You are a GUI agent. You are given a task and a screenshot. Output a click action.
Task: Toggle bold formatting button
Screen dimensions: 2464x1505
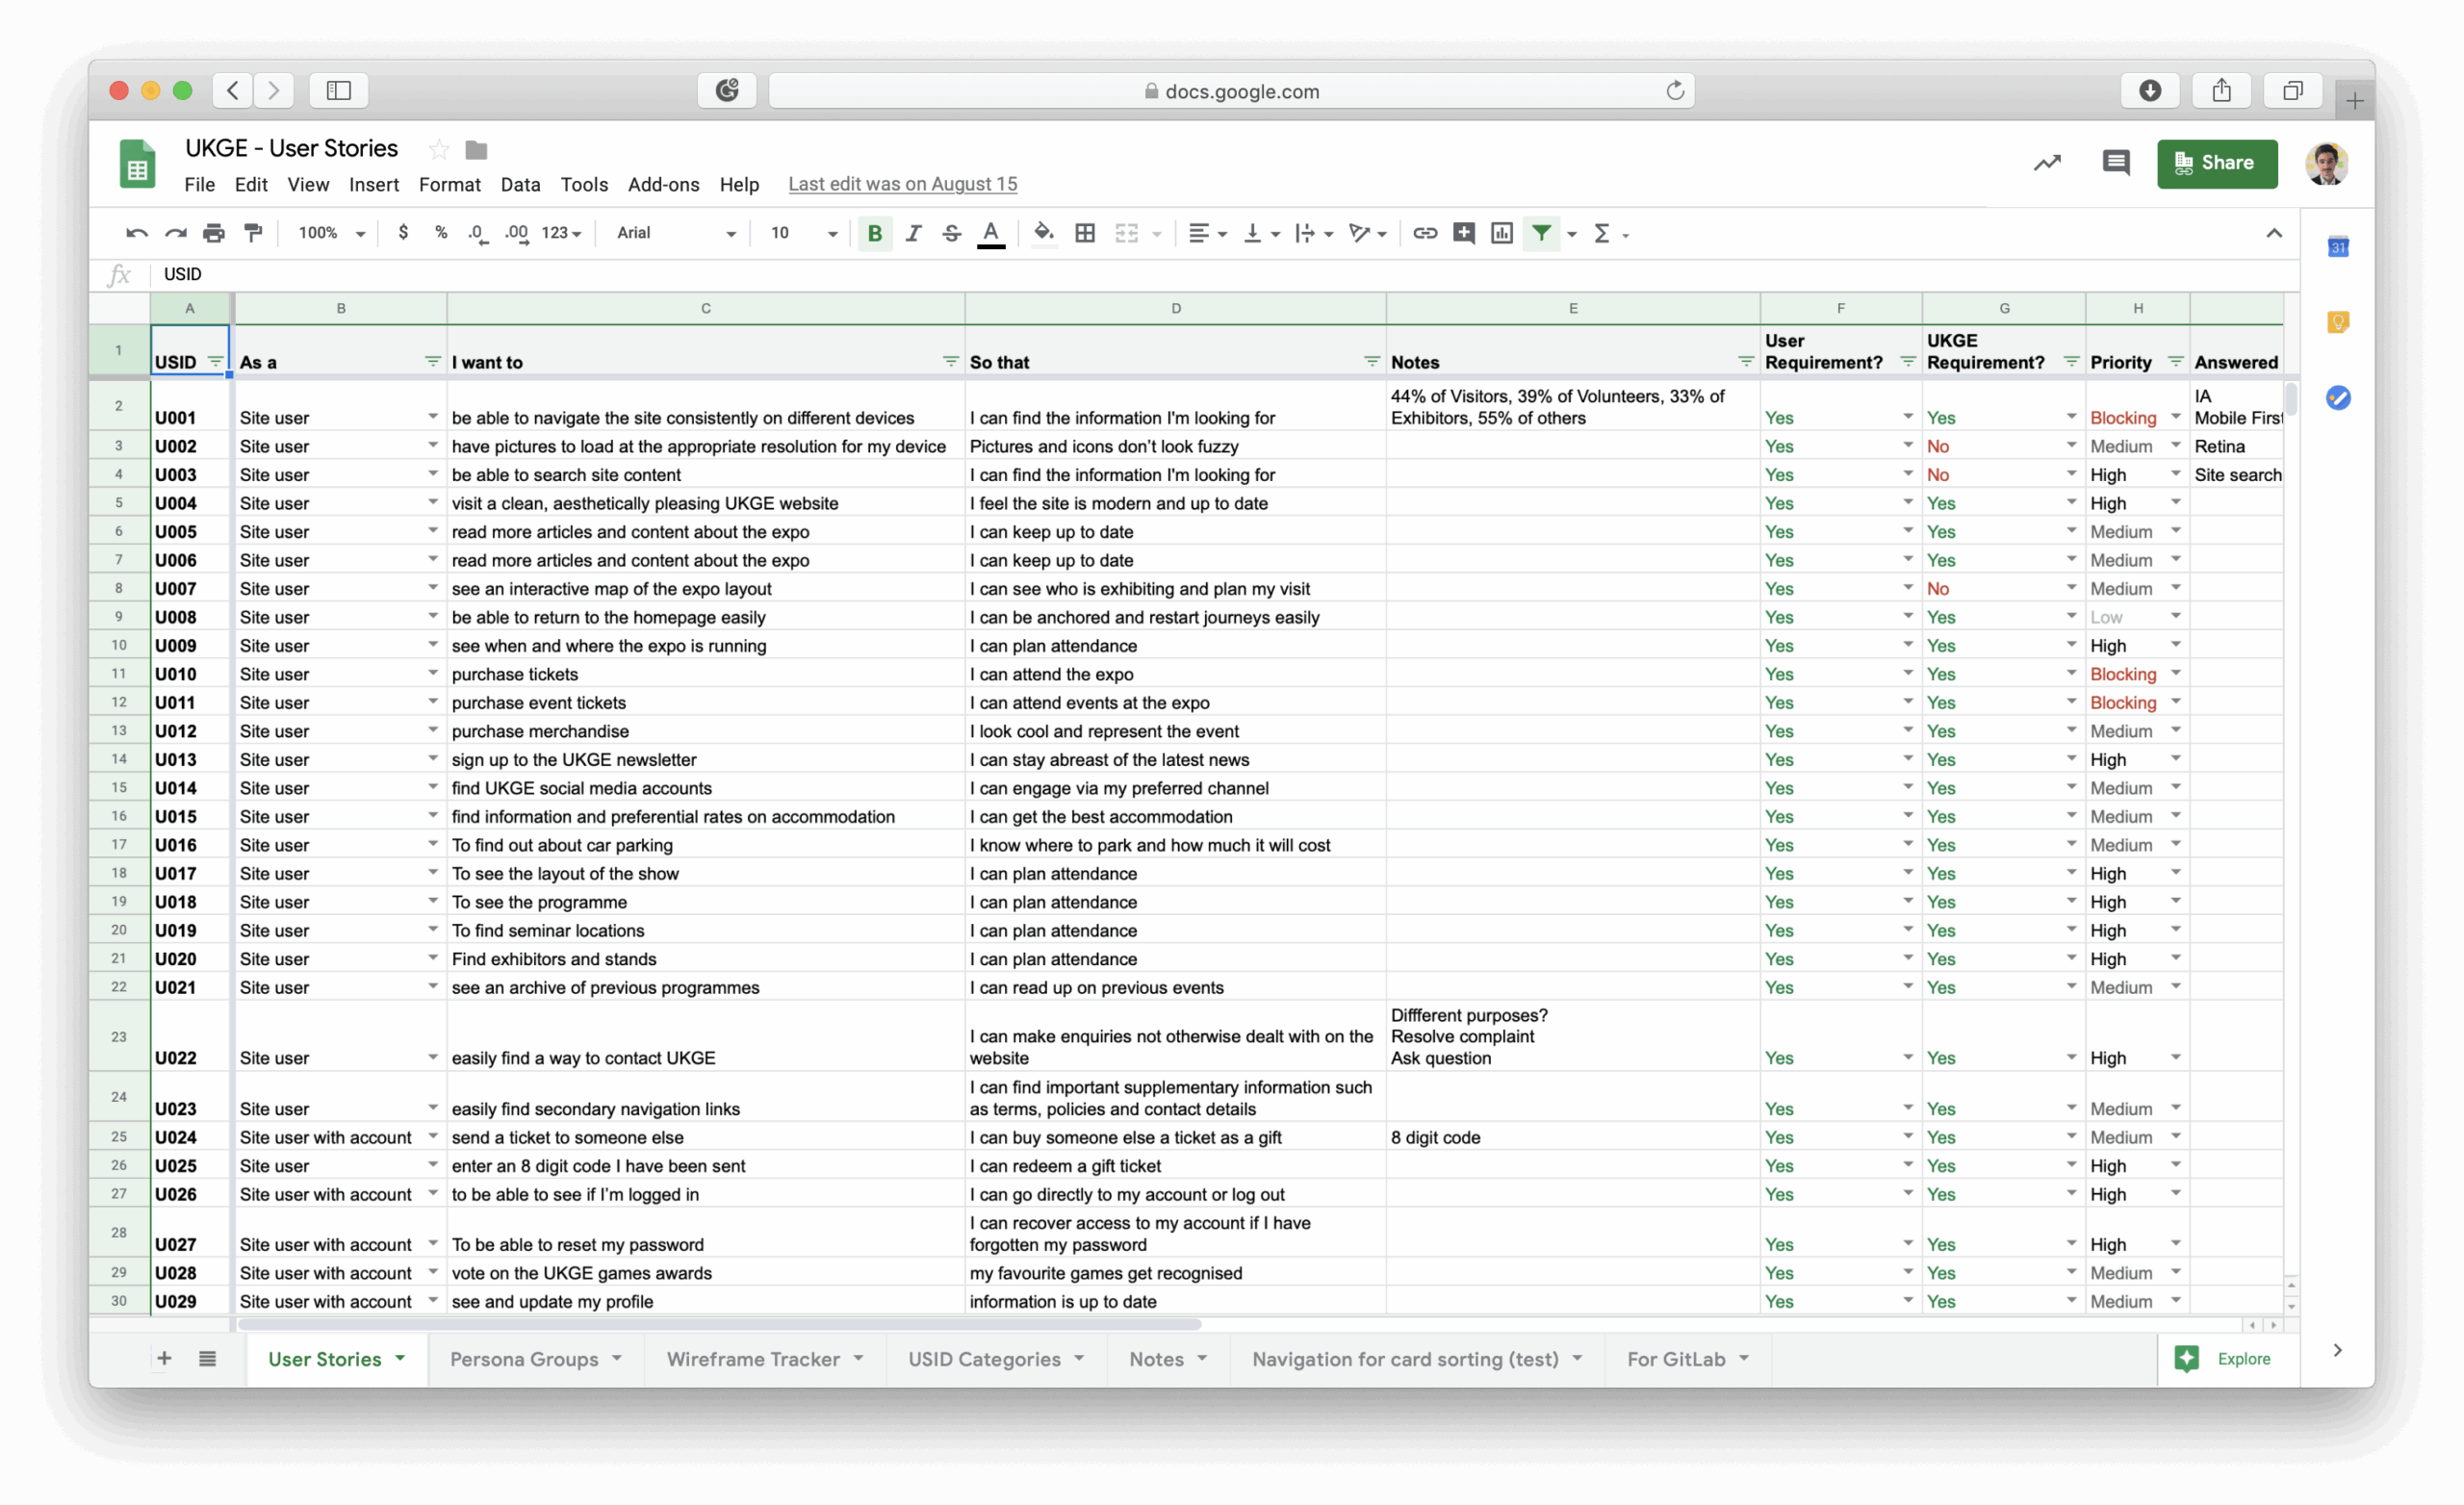pyautogui.click(x=874, y=233)
